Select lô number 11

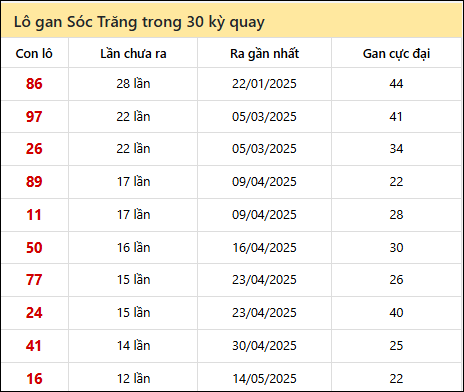[x=34, y=215]
